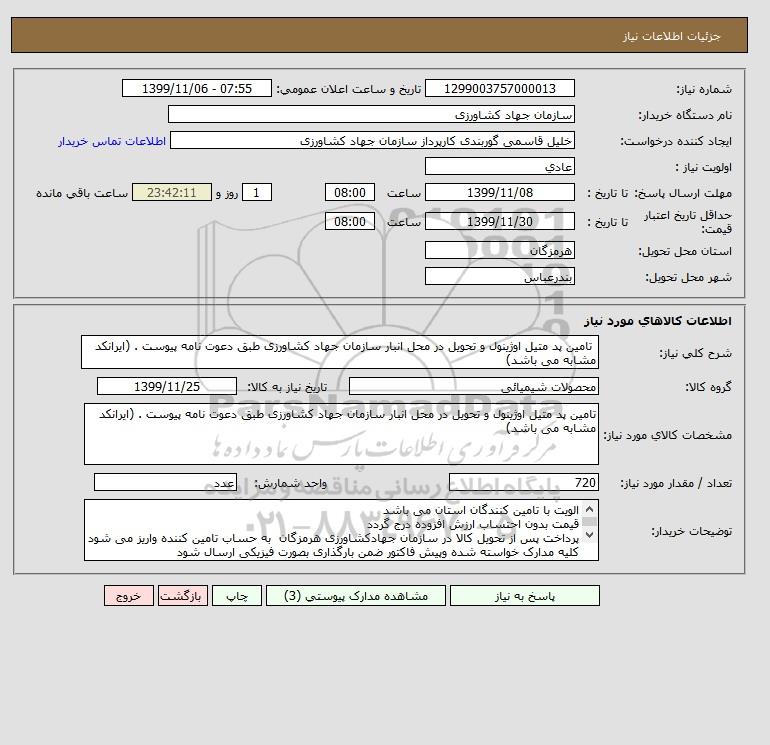
Task: Click the 'توضیحات خریدار:' label
Action: [691, 531]
